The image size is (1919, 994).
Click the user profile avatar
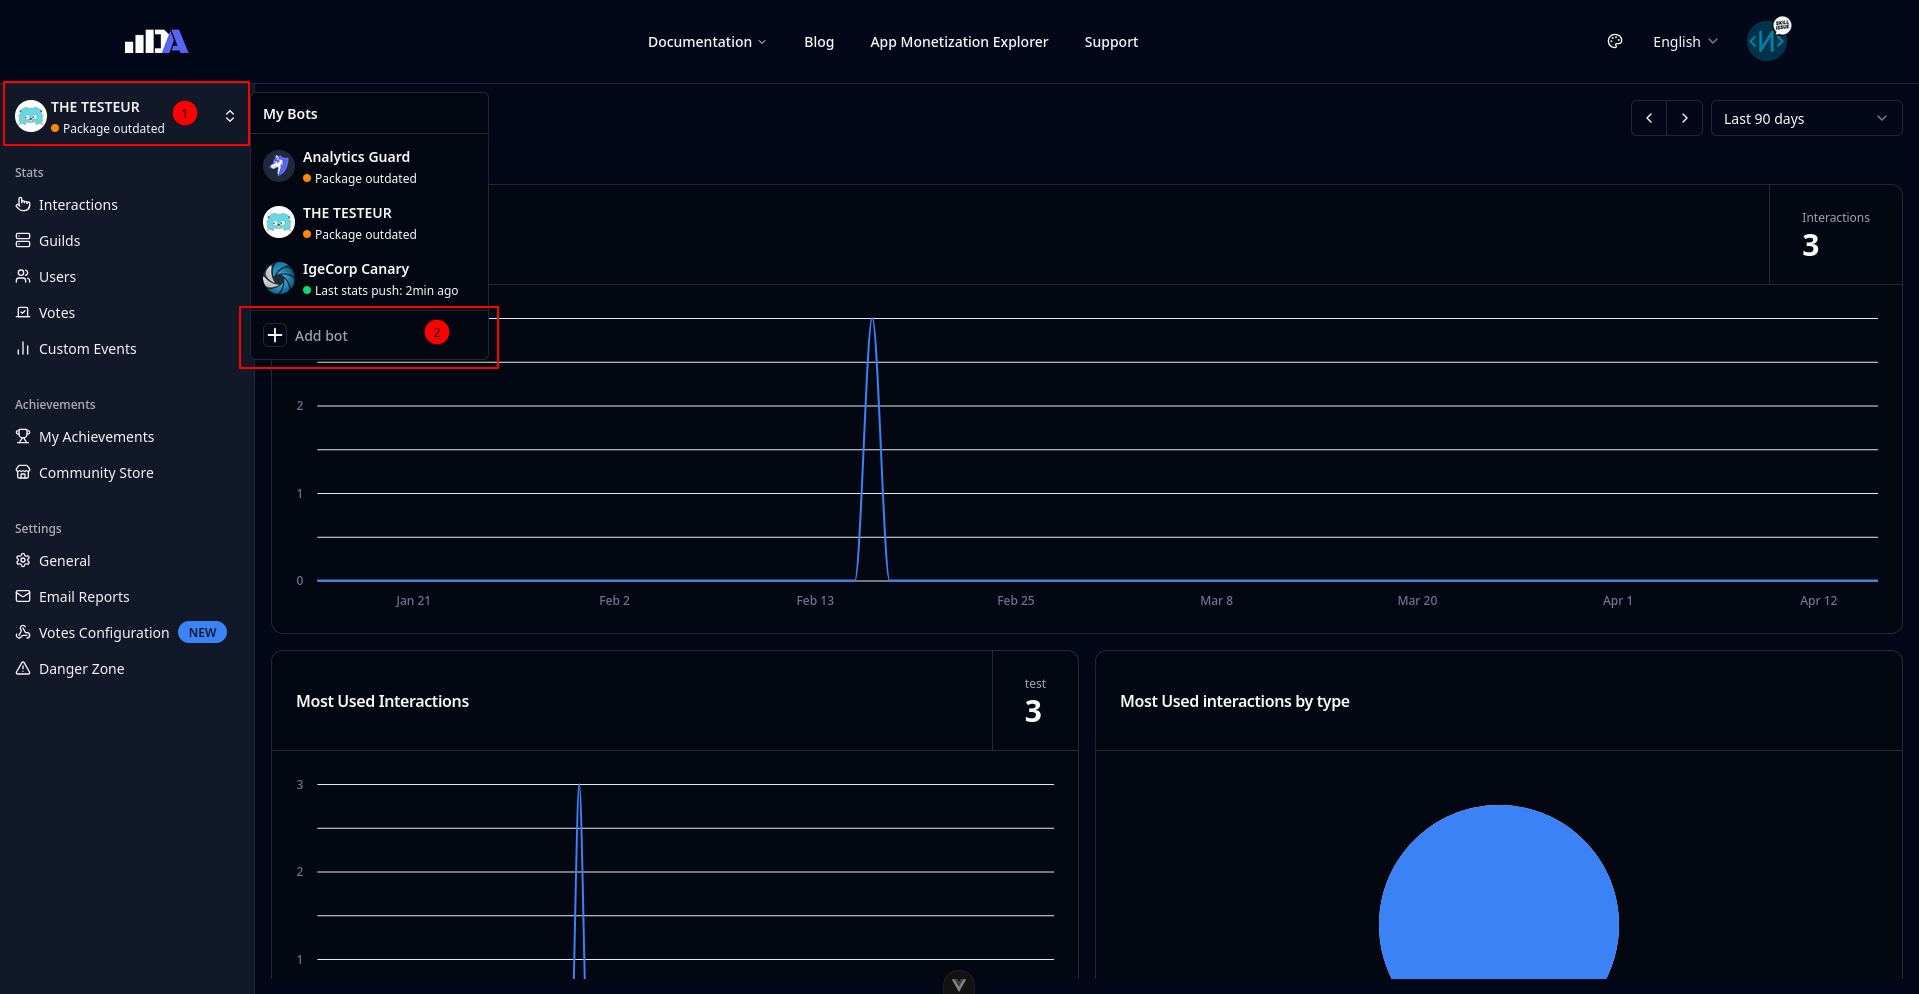1767,41
